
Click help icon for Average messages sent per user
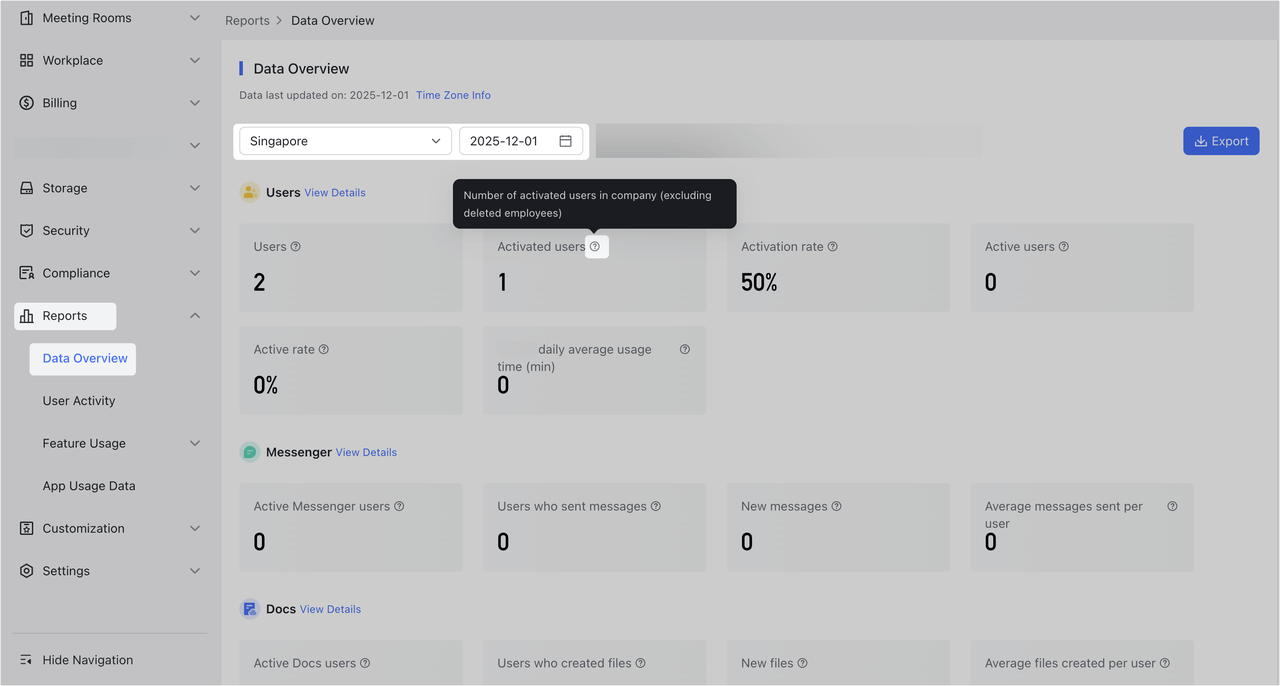click(x=1173, y=507)
